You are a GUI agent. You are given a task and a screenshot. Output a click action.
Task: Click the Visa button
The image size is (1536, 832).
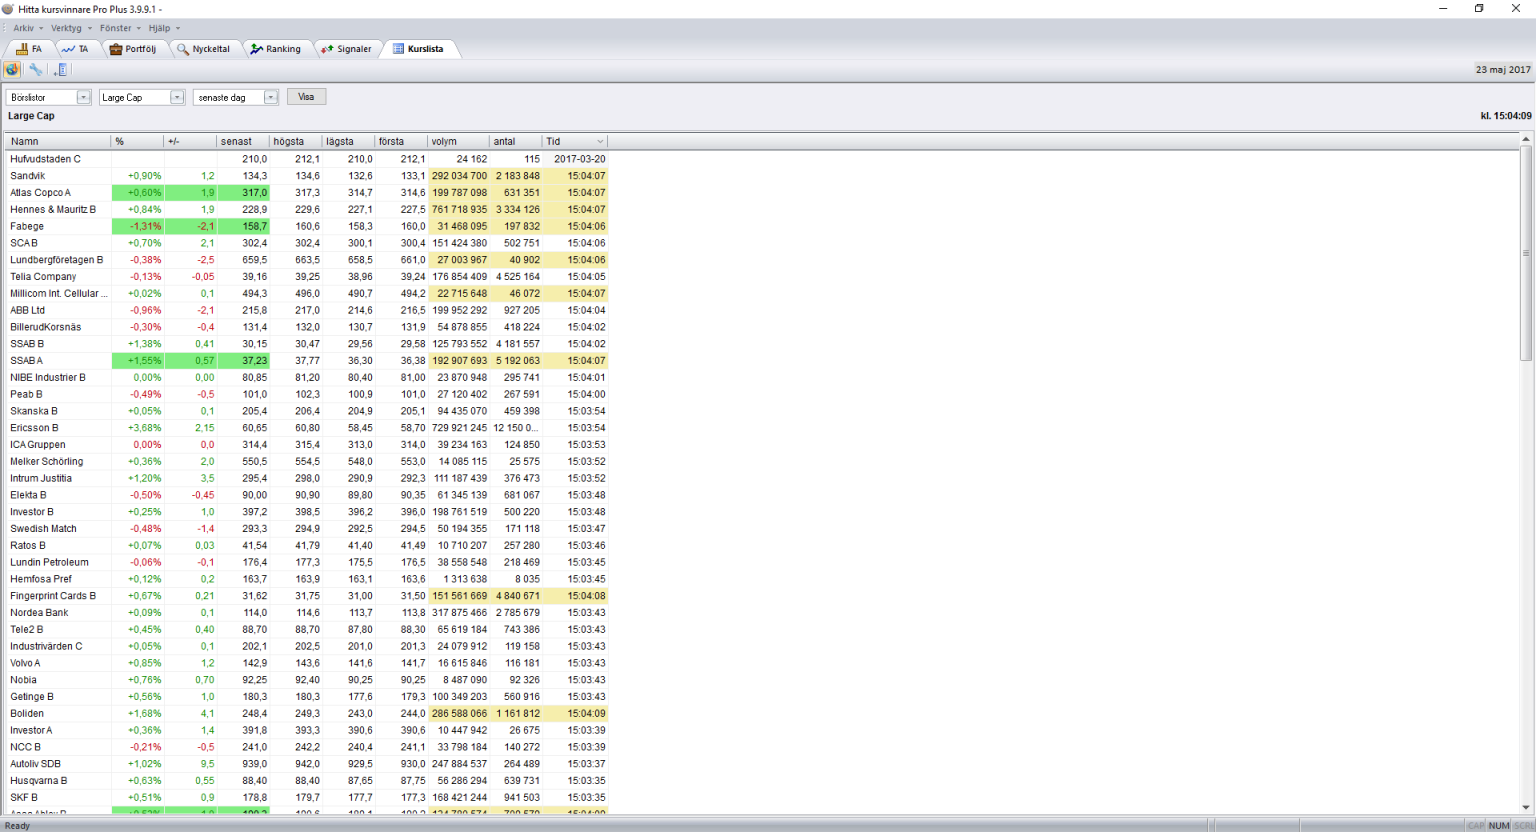click(306, 97)
